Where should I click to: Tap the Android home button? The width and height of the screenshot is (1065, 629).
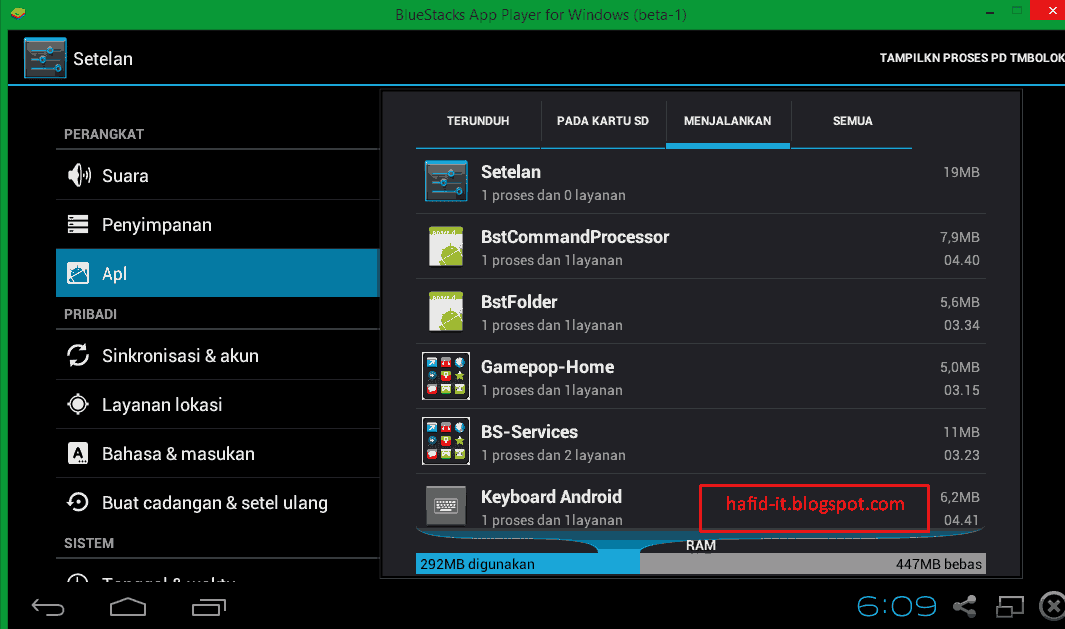[x=128, y=607]
